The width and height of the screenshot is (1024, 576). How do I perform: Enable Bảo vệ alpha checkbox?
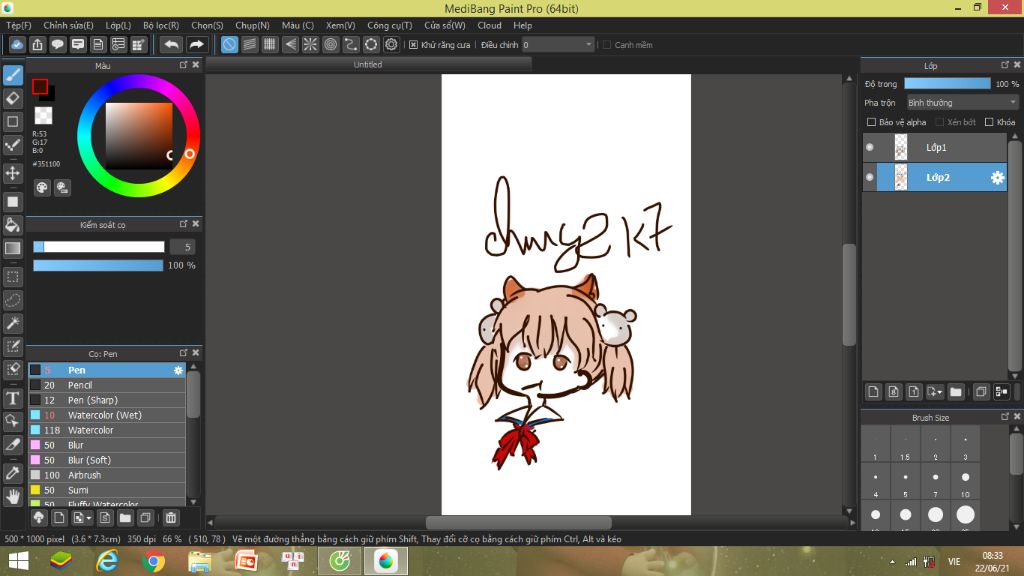coord(871,122)
